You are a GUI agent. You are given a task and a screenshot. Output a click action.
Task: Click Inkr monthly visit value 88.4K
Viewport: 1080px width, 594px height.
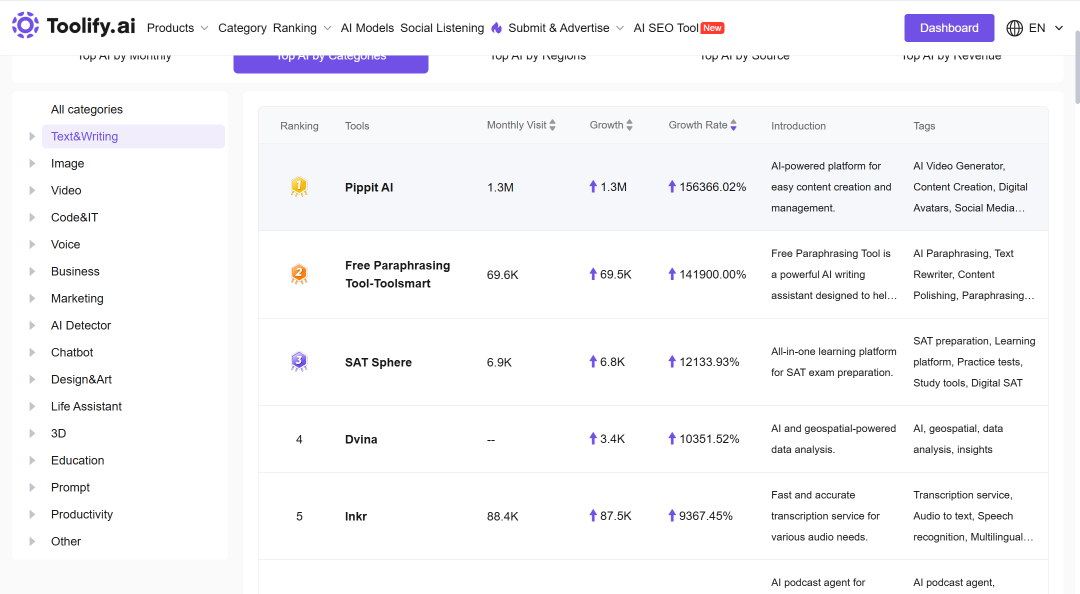click(x=503, y=516)
